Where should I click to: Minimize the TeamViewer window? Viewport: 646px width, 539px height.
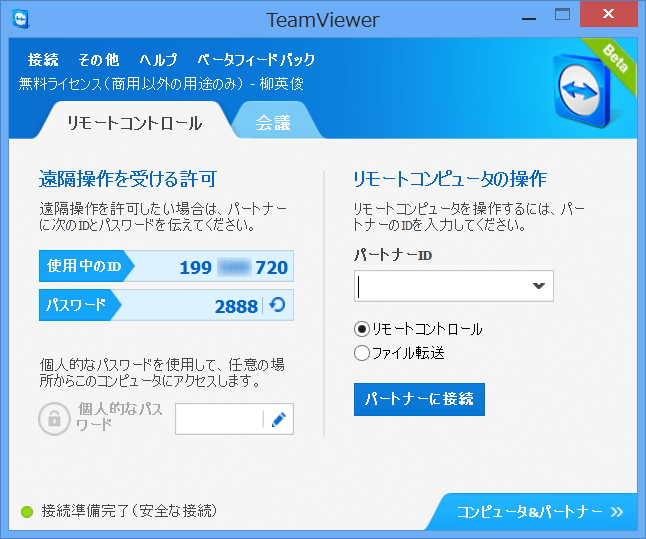pyautogui.click(x=529, y=17)
